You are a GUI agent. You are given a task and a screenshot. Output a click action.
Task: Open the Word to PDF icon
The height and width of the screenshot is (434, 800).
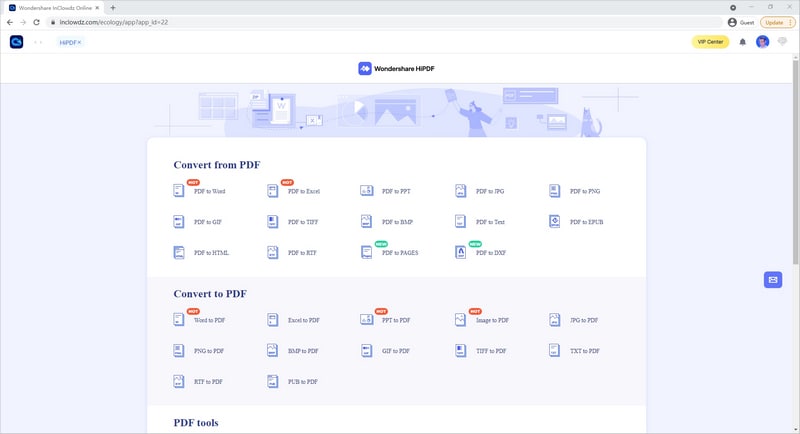(x=179, y=320)
